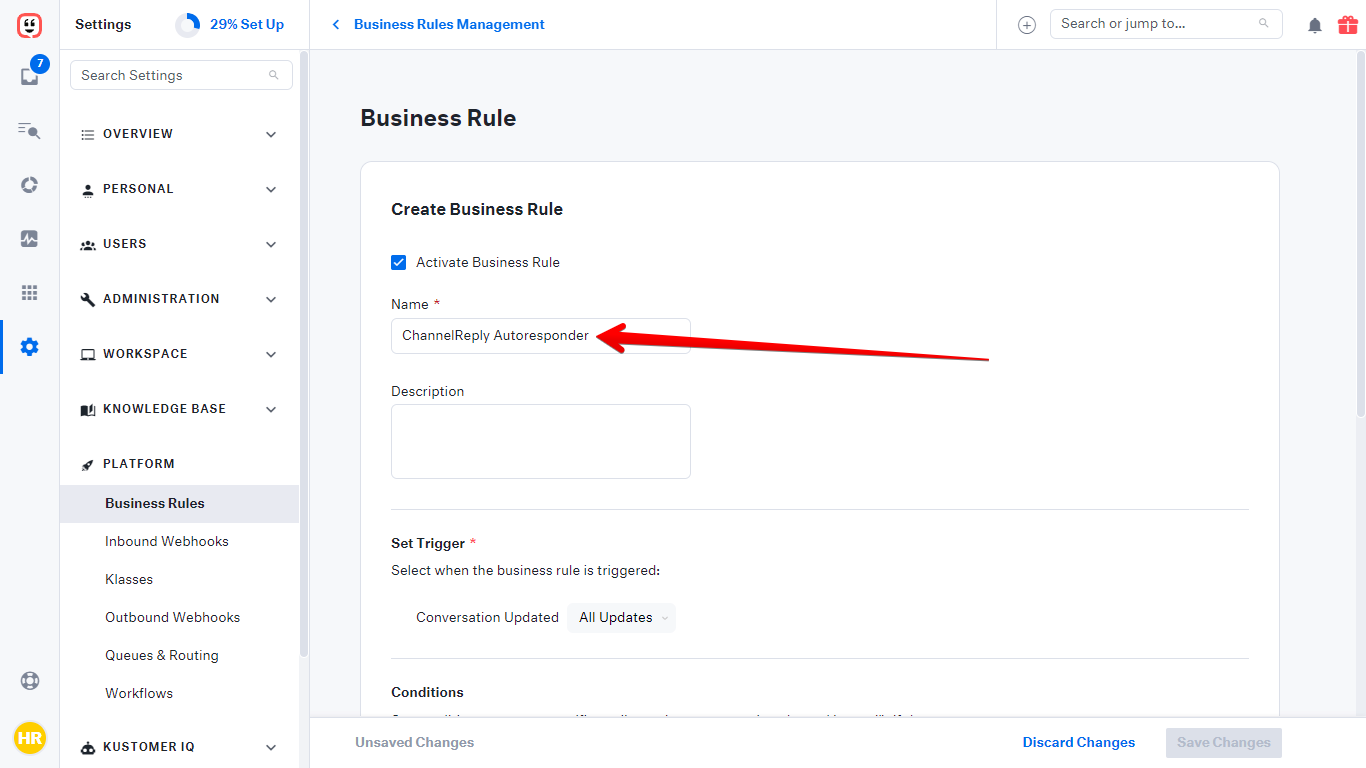Viewport: 1366px width, 768px height.
Task: Open the All Updates trigger dropdown
Action: pyautogui.click(x=621, y=618)
